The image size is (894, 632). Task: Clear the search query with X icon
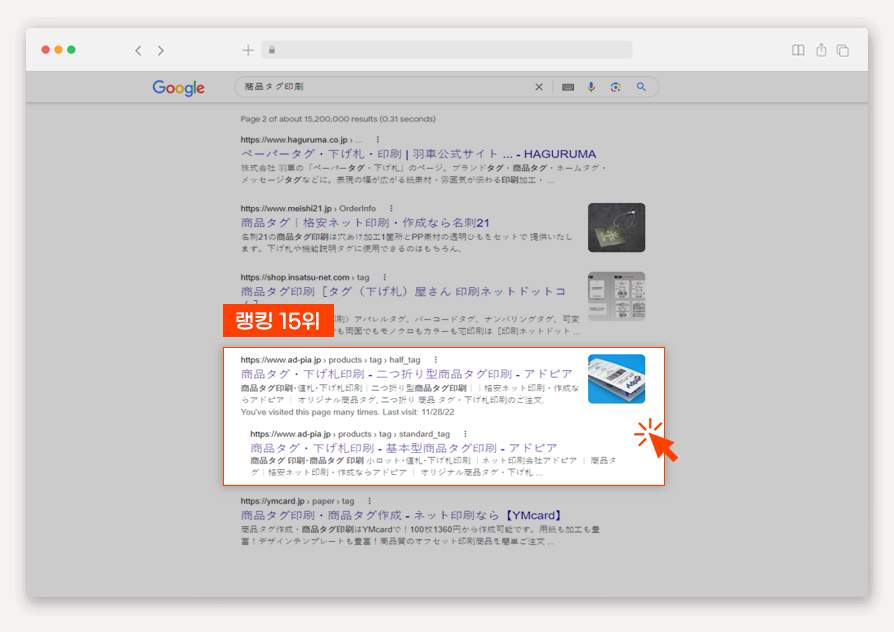[539, 87]
